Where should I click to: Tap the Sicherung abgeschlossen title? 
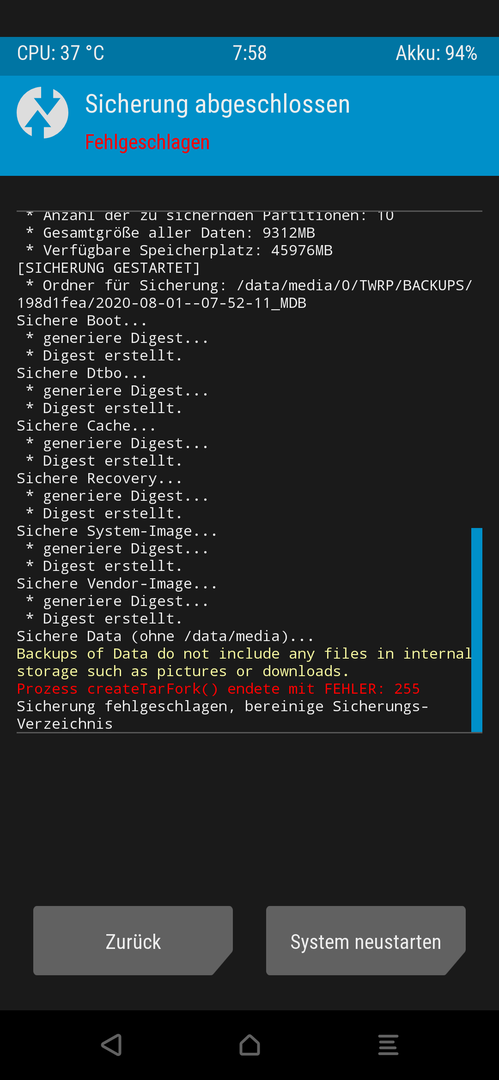[217, 105]
